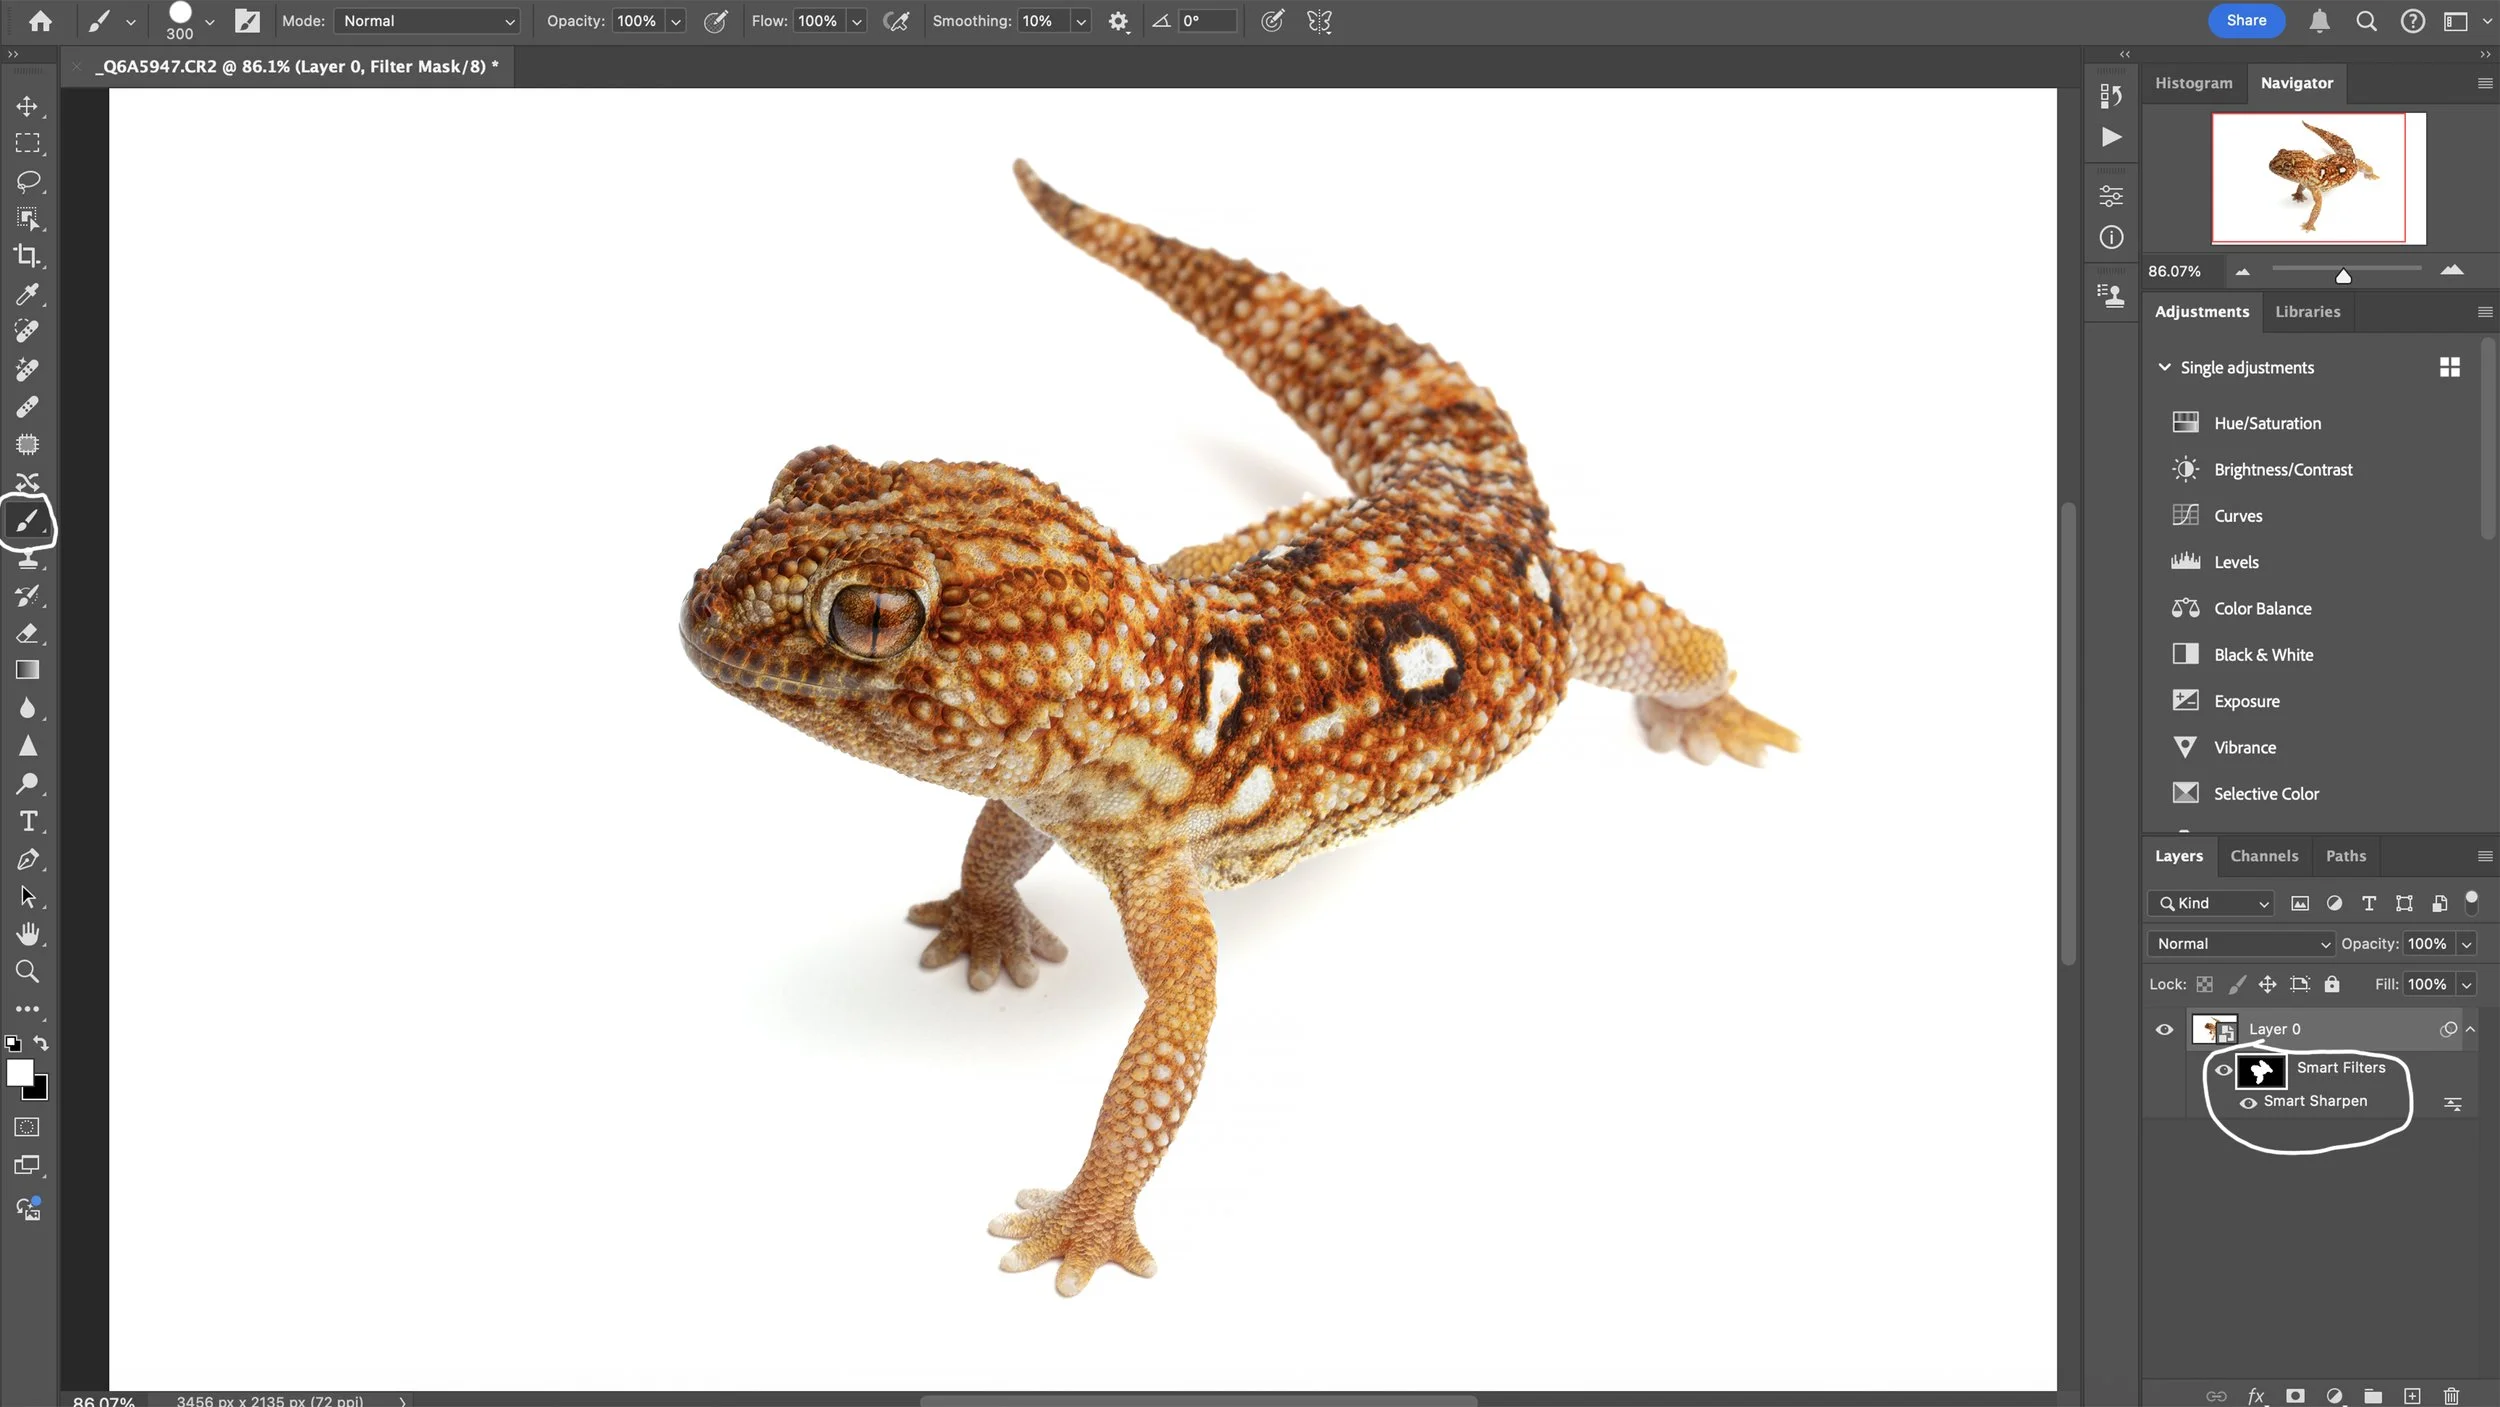The width and height of the screenshot is (2500, 1407).
Task: Toggle Smart Sharpen filter visibility
Action: 2248,1102
